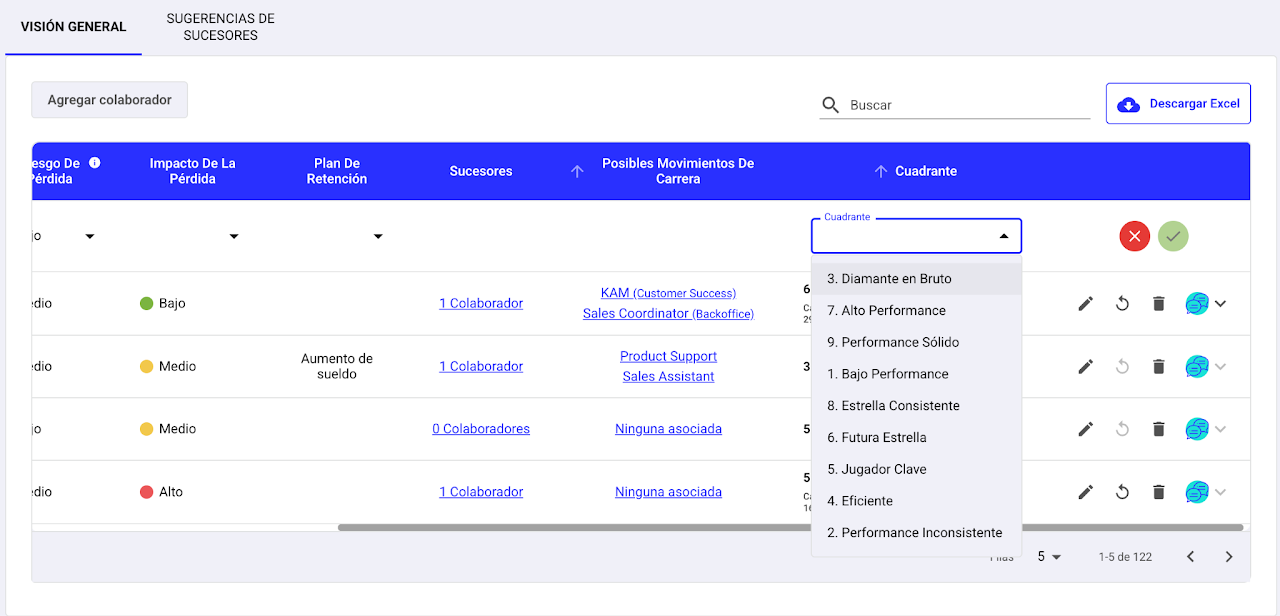1280x616 pixels.
Task: Click the green confirm checkmark icon
Action: (1173, 236)
